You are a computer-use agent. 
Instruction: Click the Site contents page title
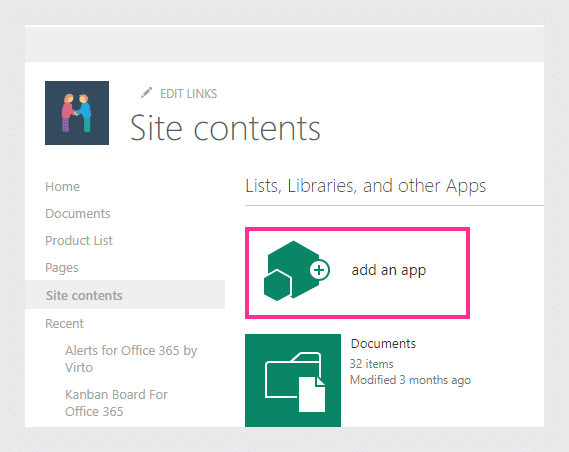[x=225, y=128]
